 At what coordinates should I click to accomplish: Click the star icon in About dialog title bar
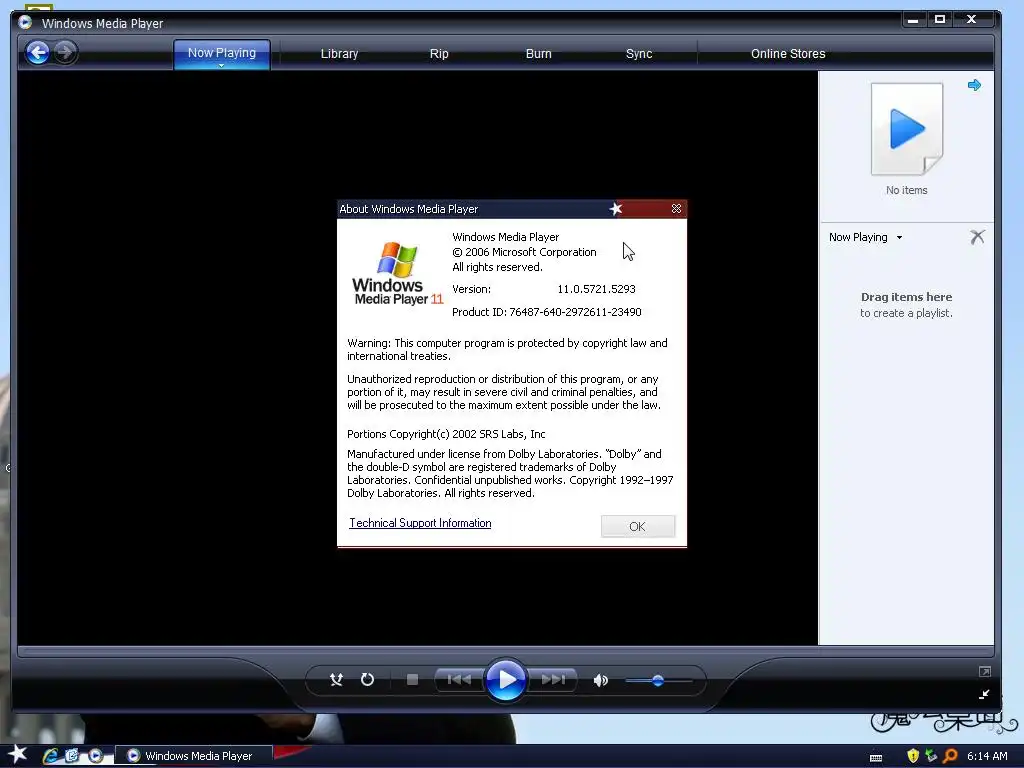coord(616,209)
